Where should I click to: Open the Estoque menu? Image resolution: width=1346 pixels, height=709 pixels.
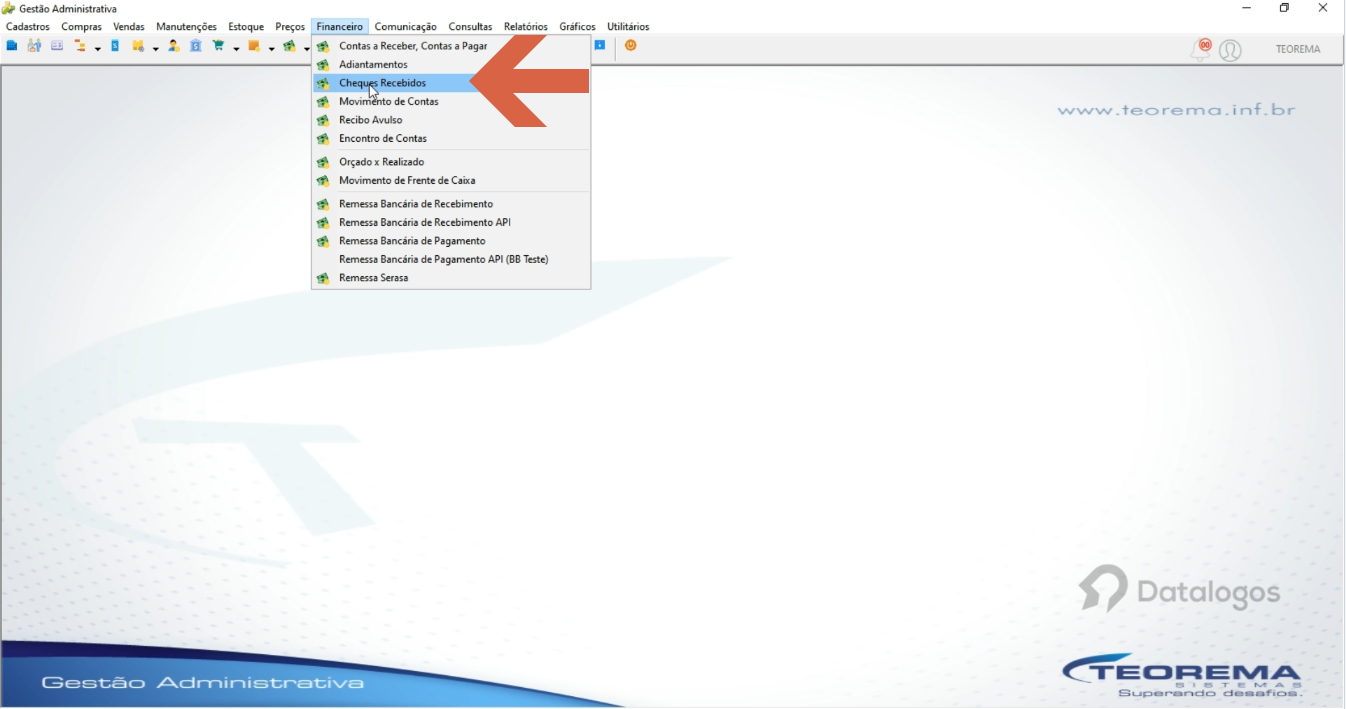tap(246, 27)
